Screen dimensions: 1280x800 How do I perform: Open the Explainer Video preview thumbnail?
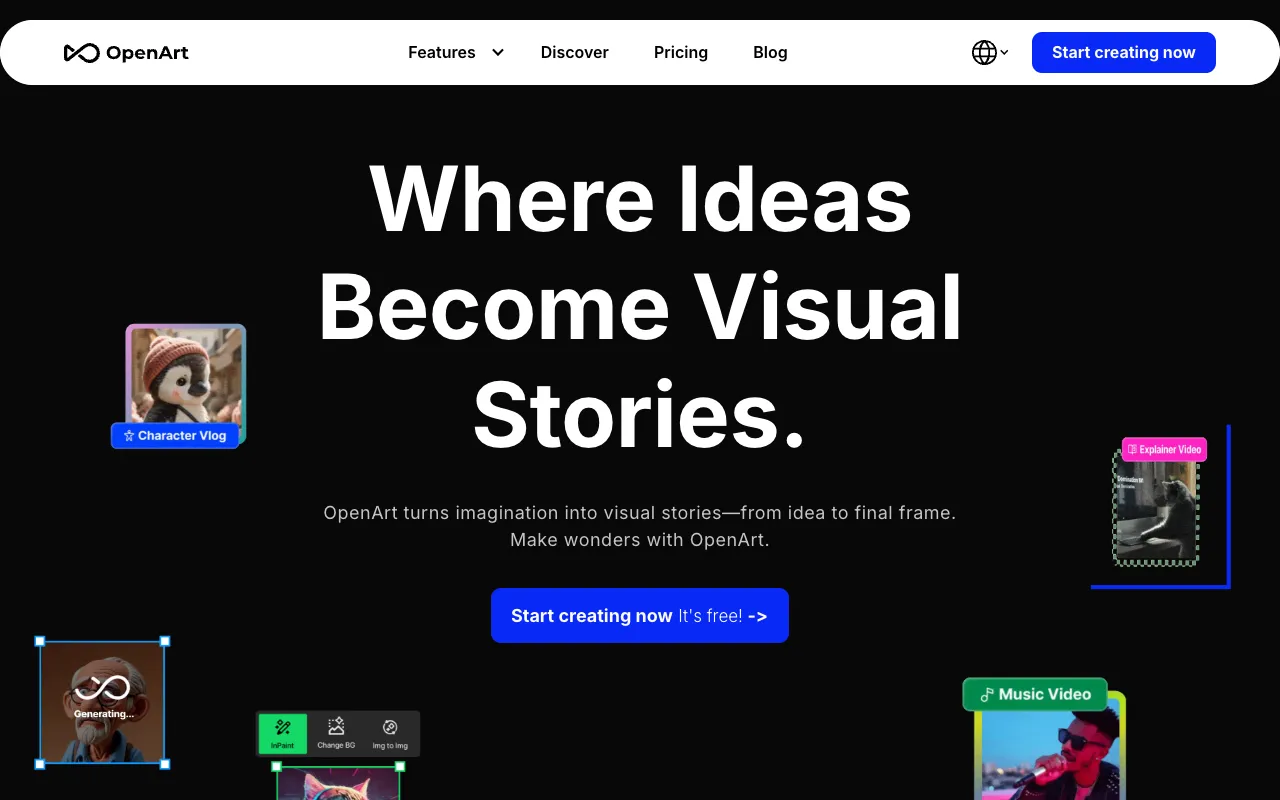point(1156,510)
